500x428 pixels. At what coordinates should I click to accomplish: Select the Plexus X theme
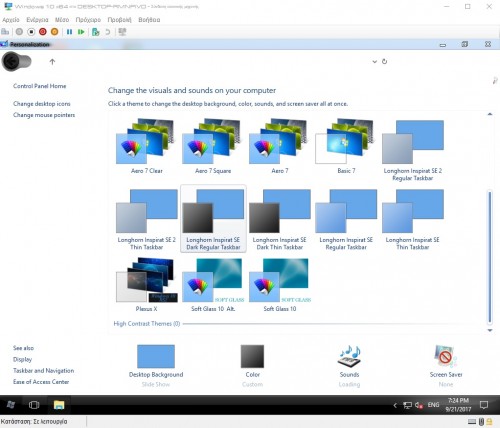click(147, 284)
